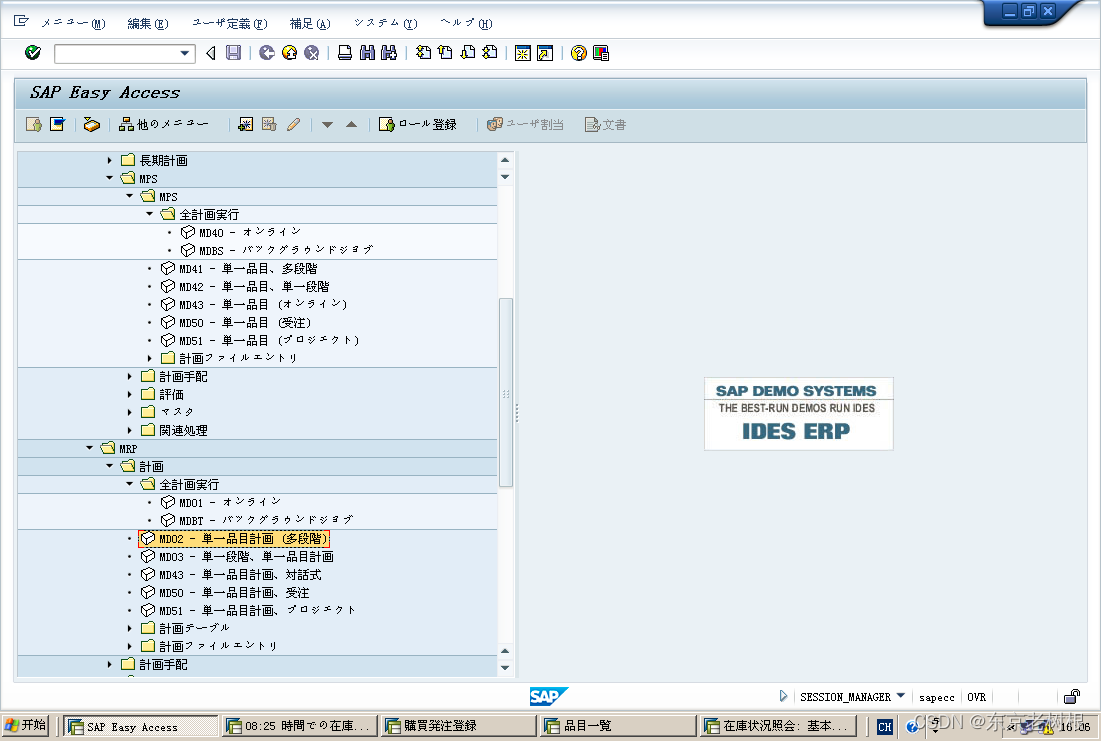Image resolution: width=1101 pixels, height=741 pixels.
Task: Click the lock icon in status bar
Action: click(x=1072, y=697)
